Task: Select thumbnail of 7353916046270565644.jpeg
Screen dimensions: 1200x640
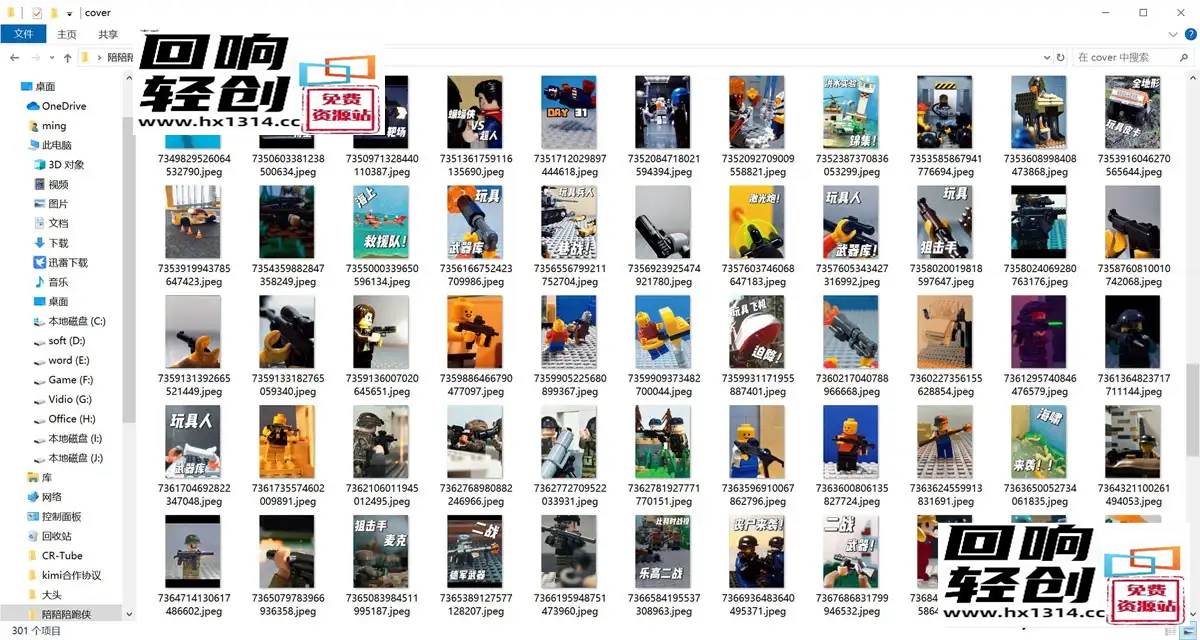Action: pyautogui.click(x=1133, y=112)
